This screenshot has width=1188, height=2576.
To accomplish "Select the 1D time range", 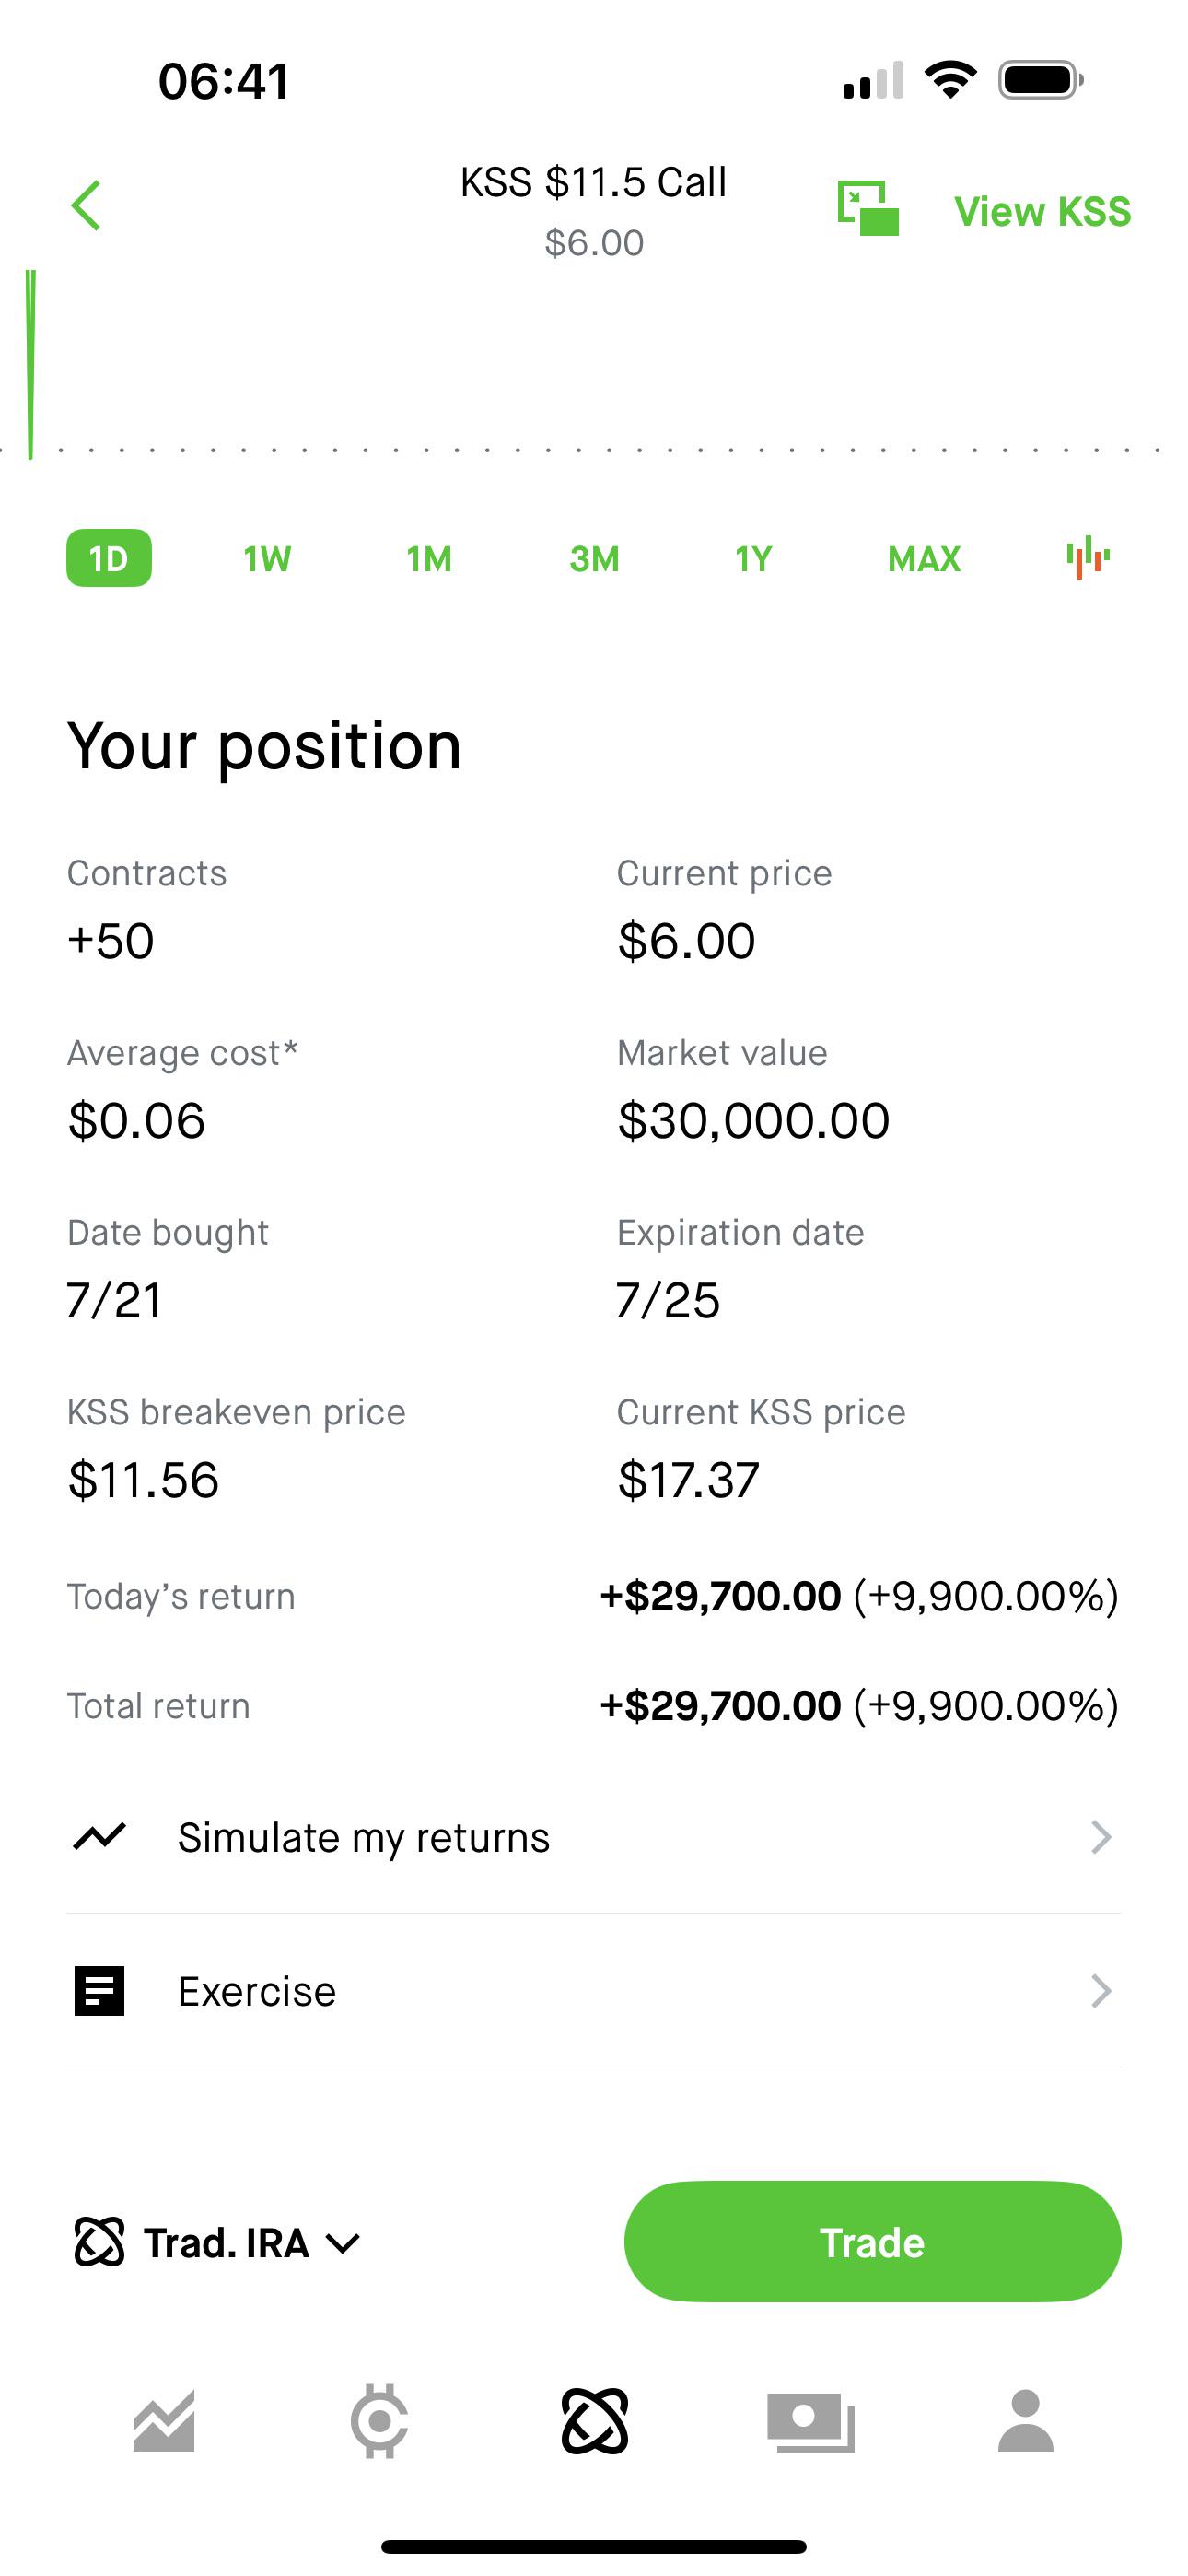I will (109, 558).
